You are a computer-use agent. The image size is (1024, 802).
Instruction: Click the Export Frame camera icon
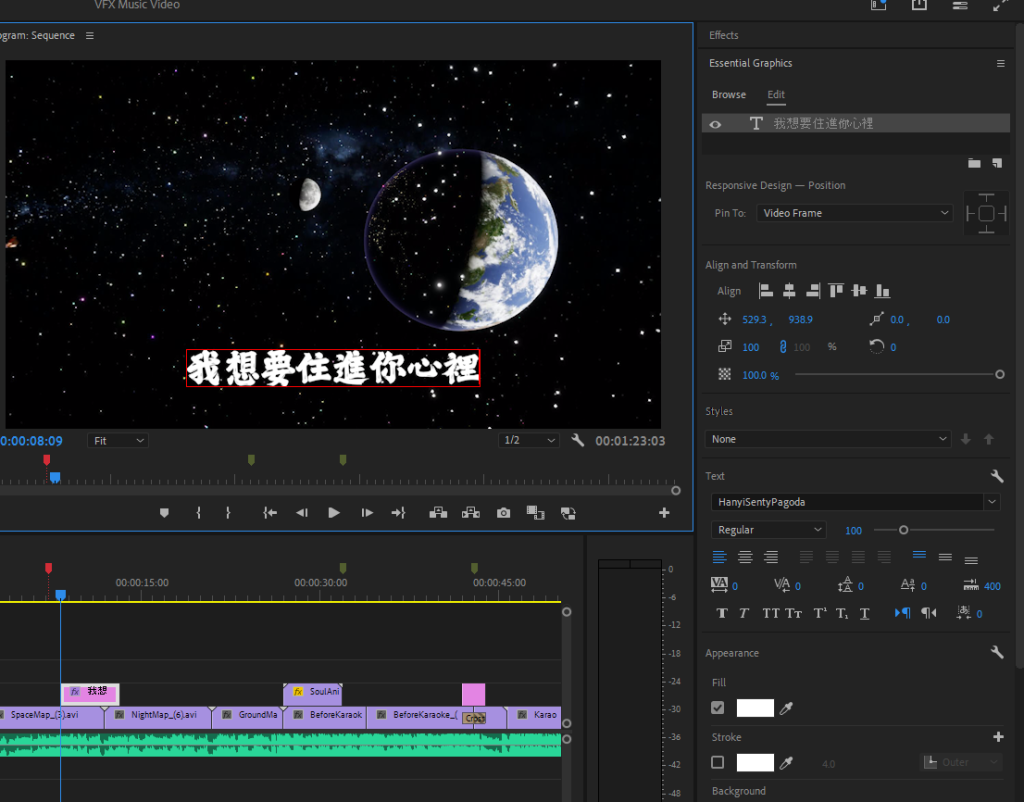tap(503, 513)
